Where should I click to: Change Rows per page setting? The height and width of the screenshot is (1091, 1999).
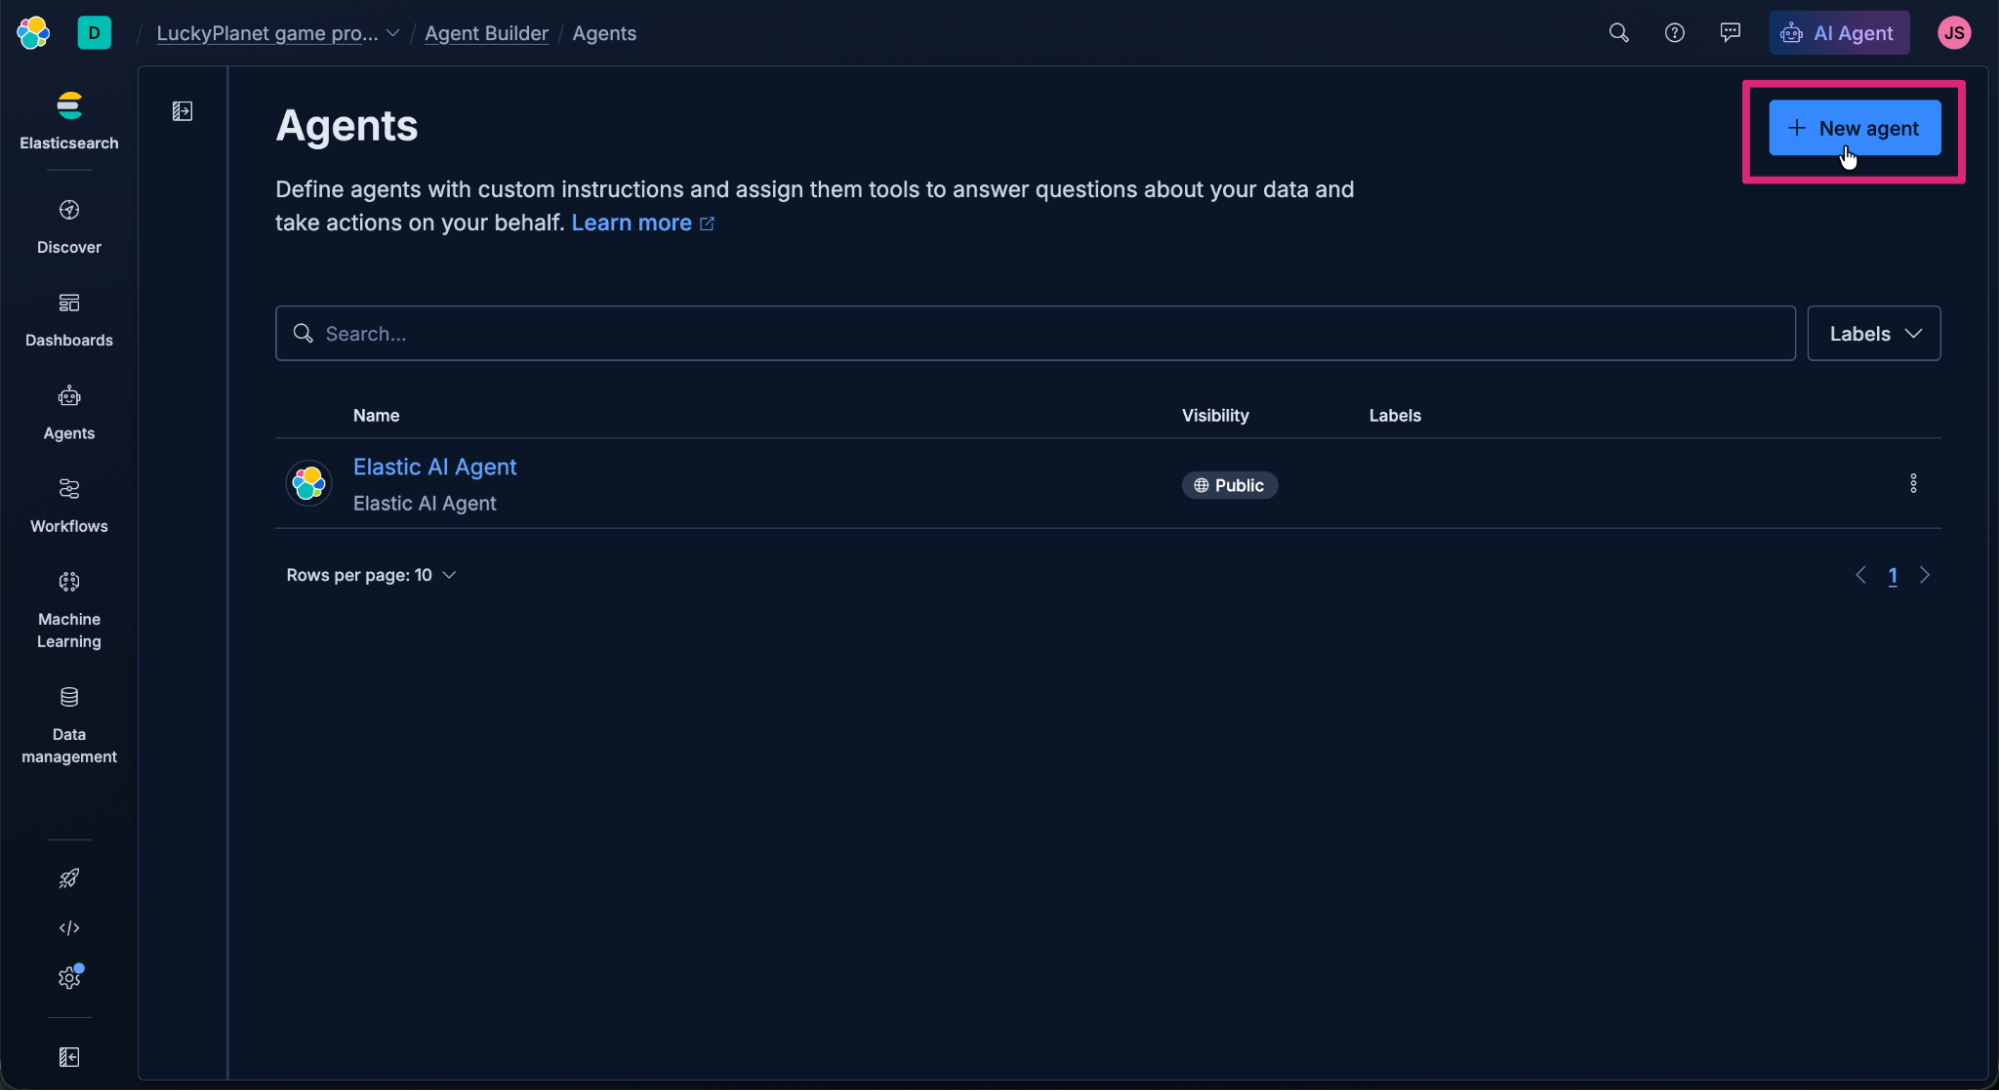371,575
